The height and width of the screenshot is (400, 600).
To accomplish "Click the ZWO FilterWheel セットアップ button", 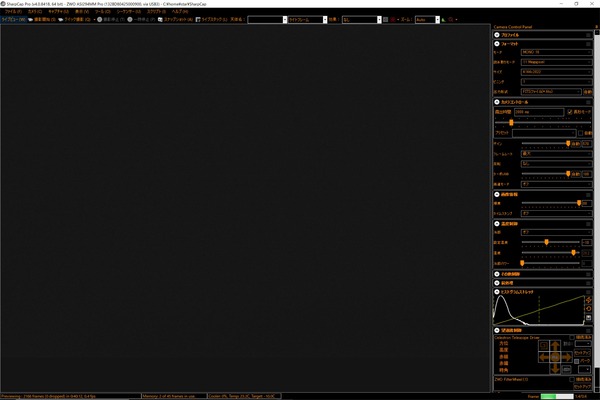I will [x=583, y=387].
